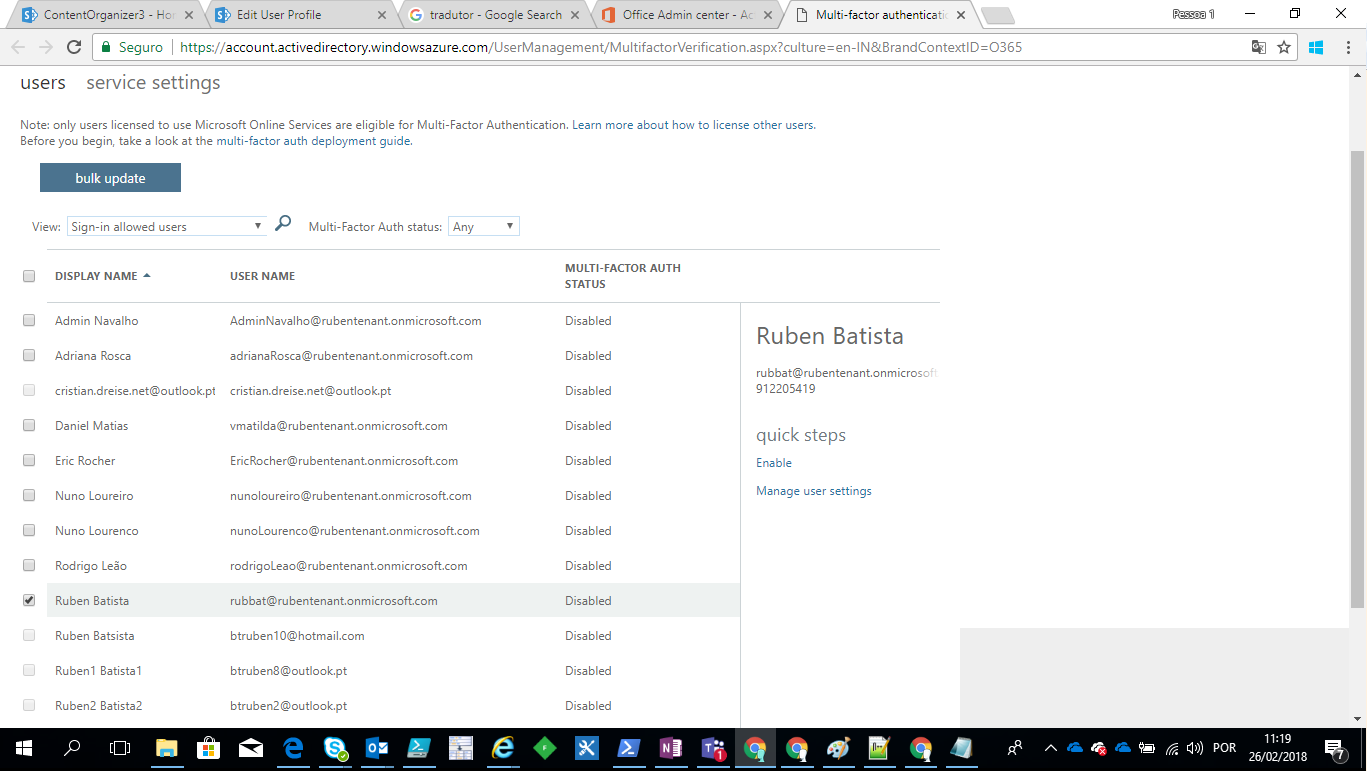Open Microsoft Teams from the taskbar
The width and height of the screenshot is (1367, 771).
(713, 747)
